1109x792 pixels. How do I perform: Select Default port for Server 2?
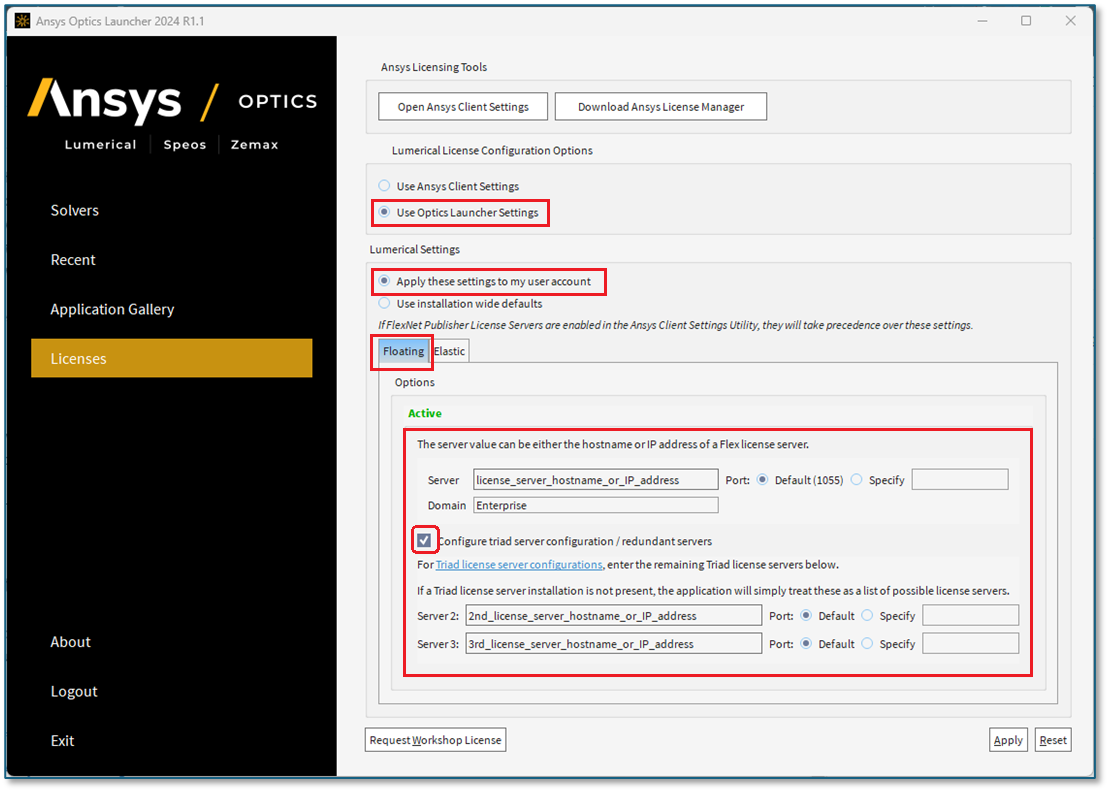pos(806,615)
